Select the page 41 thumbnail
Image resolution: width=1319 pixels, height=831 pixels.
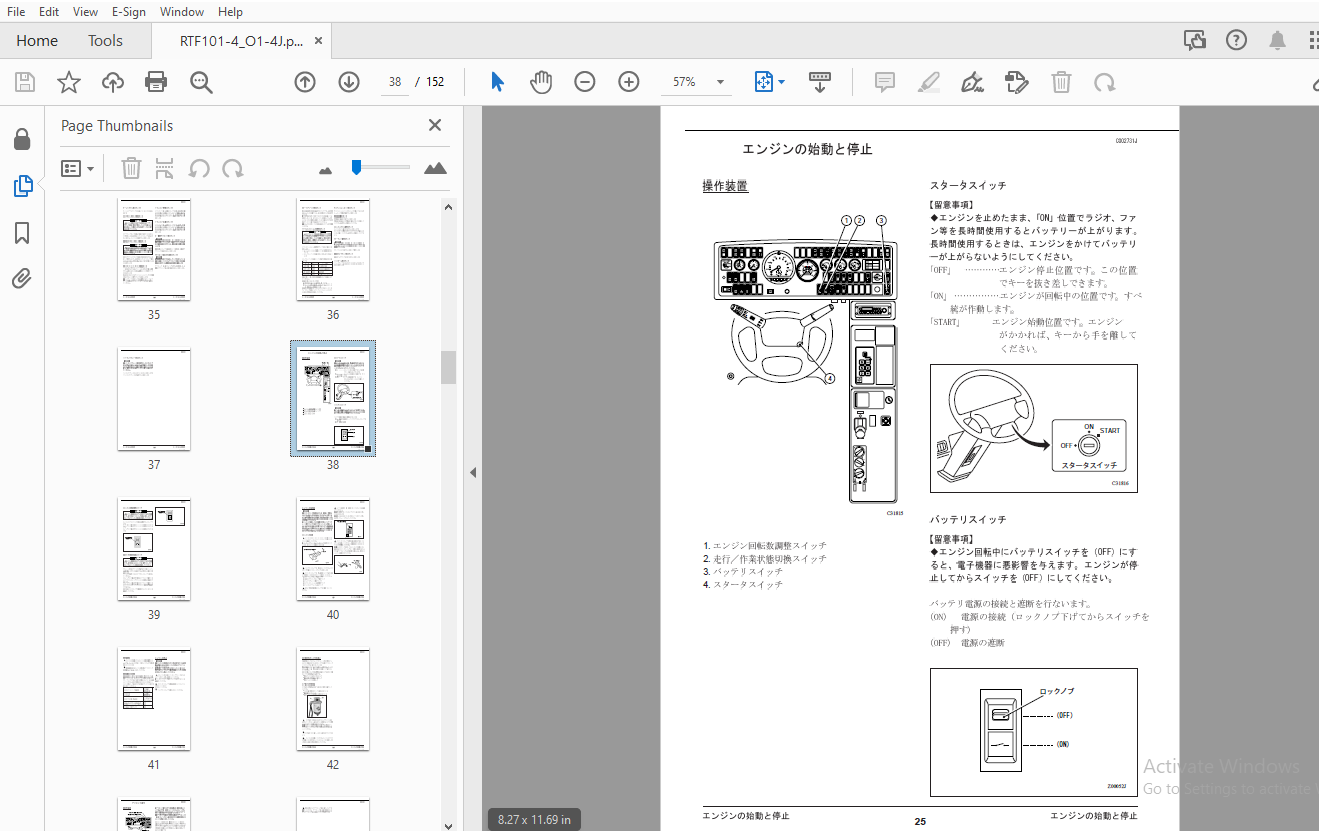154,700
